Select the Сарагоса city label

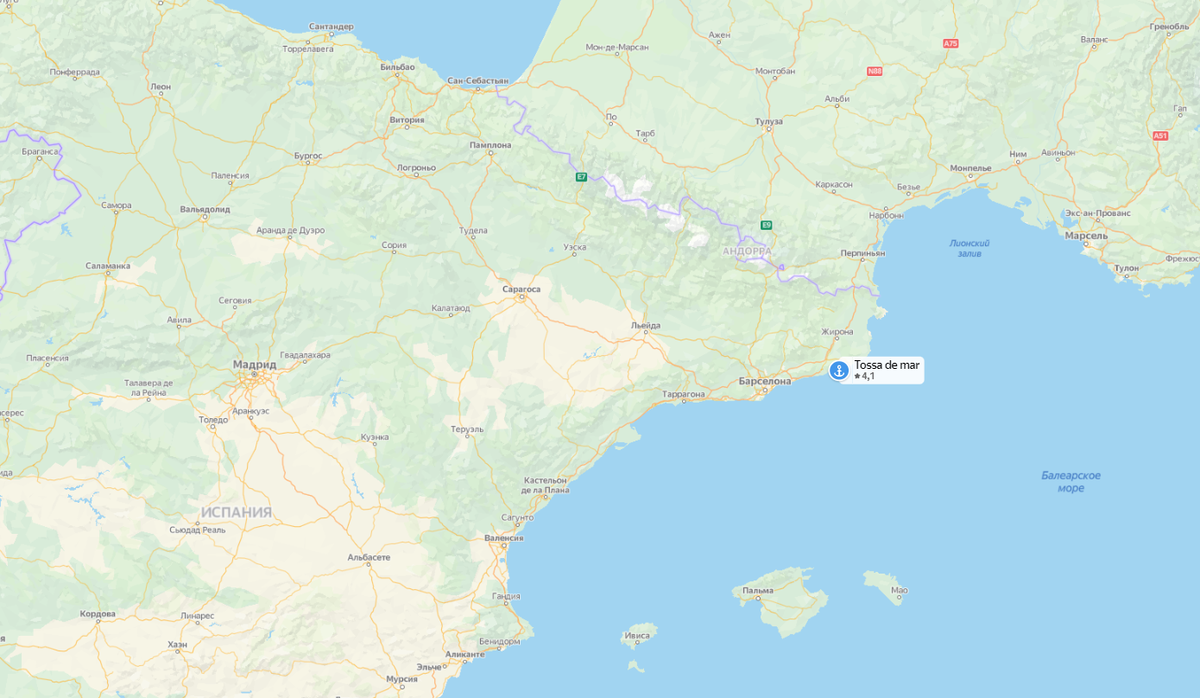coord(521,289)
